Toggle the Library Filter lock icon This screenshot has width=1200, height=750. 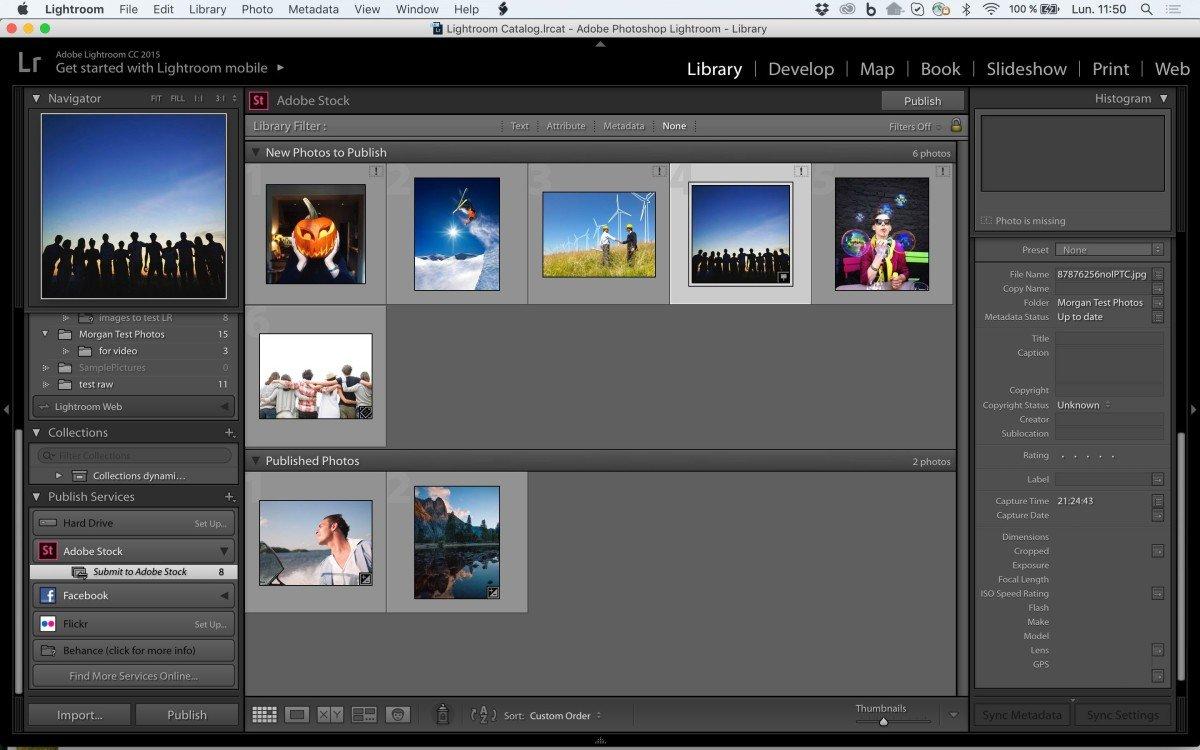[956, 126]
